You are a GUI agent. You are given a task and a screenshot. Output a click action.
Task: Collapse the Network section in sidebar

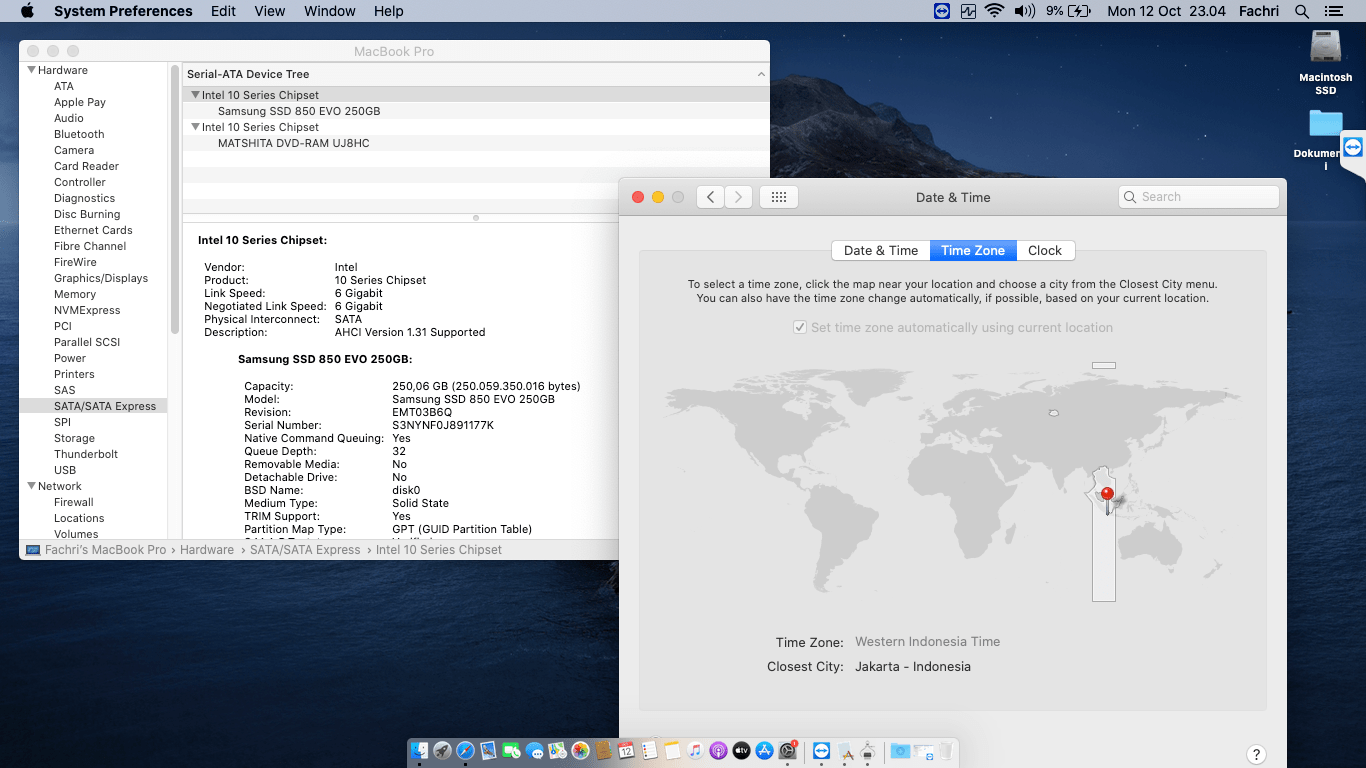[31, 486]
